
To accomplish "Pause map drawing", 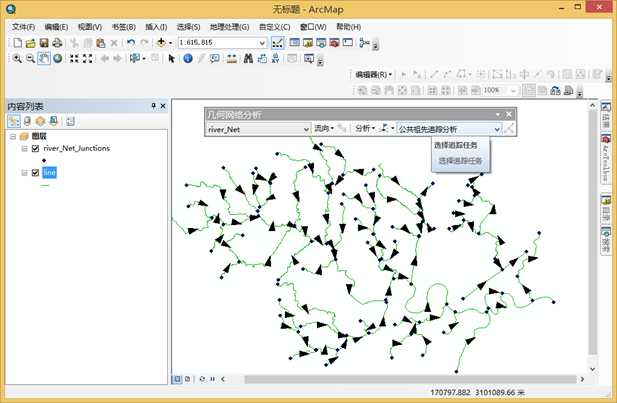I will coord(212,379).
